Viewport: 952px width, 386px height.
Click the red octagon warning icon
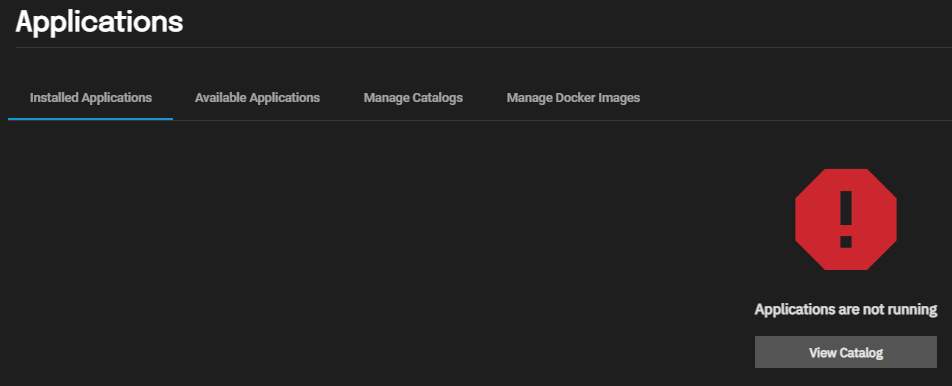click(x=846, y=219)
